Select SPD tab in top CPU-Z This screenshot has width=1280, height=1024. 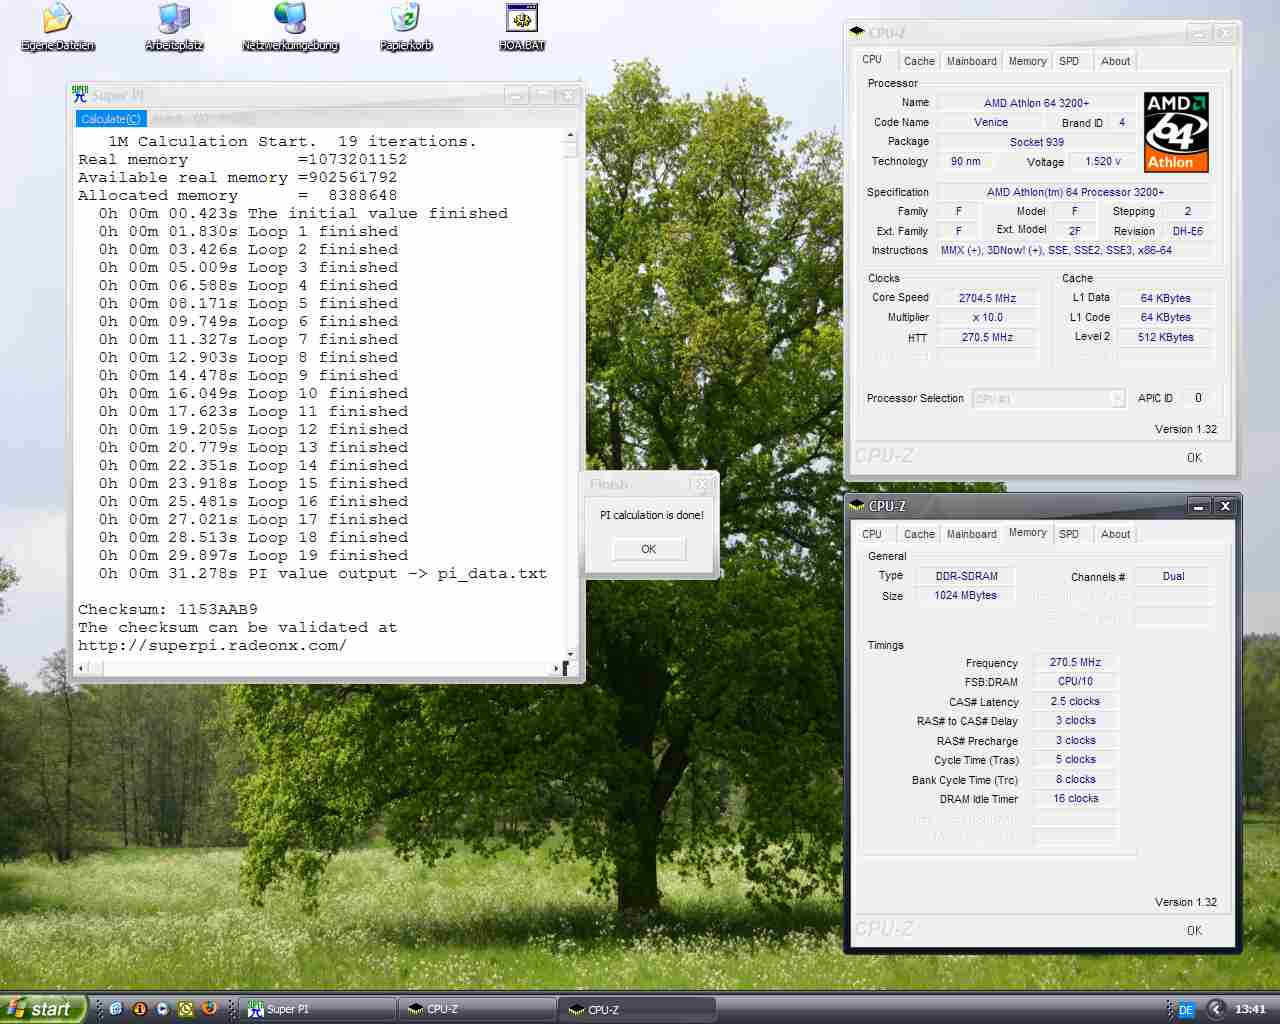pyautogui.click(x=1069, y=61)
